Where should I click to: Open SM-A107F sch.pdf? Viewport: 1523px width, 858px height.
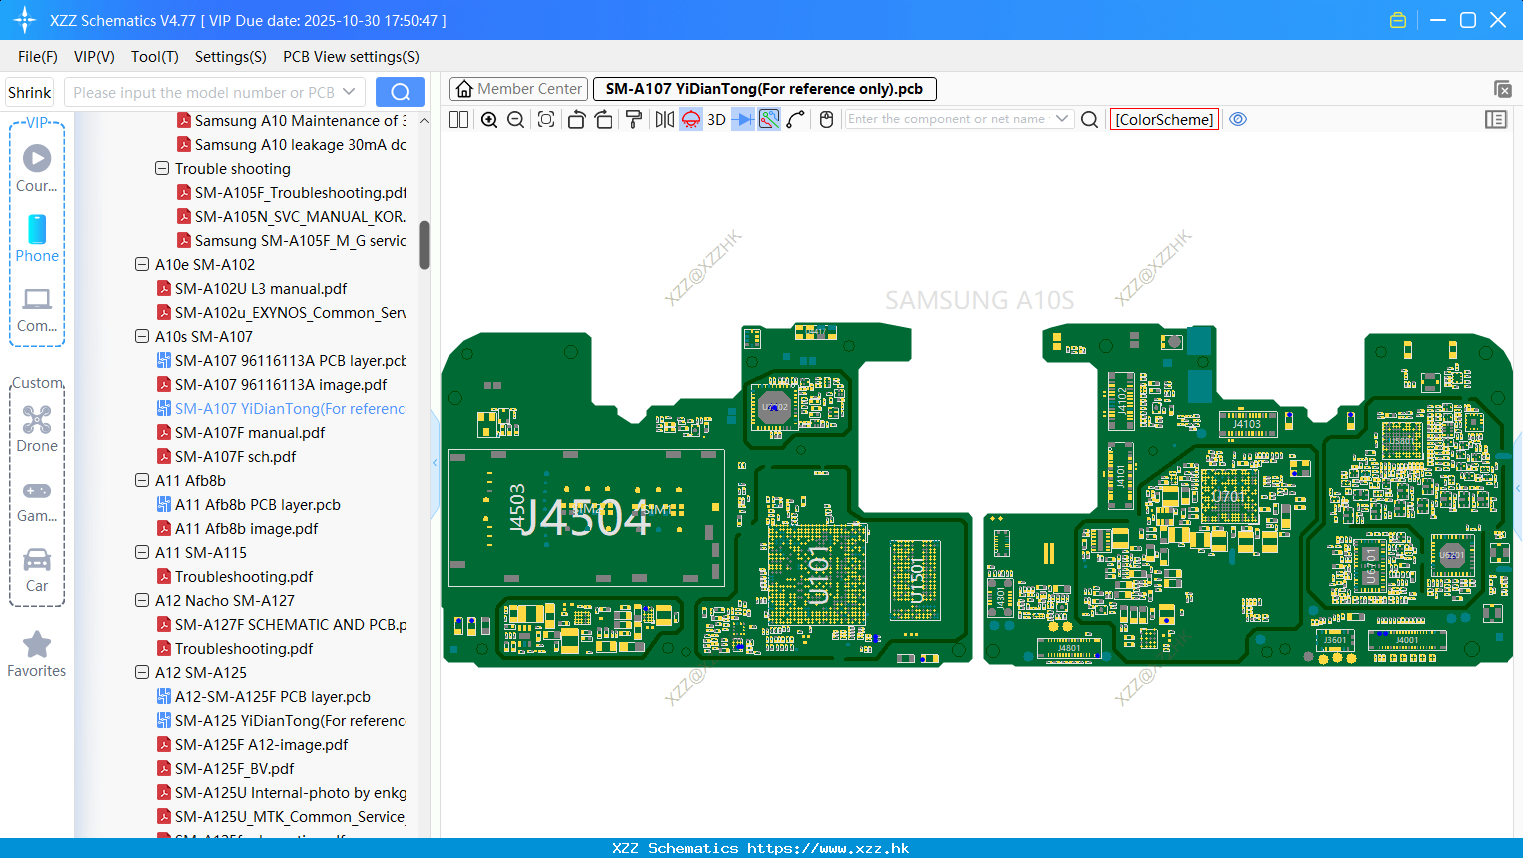pos(226,457)
